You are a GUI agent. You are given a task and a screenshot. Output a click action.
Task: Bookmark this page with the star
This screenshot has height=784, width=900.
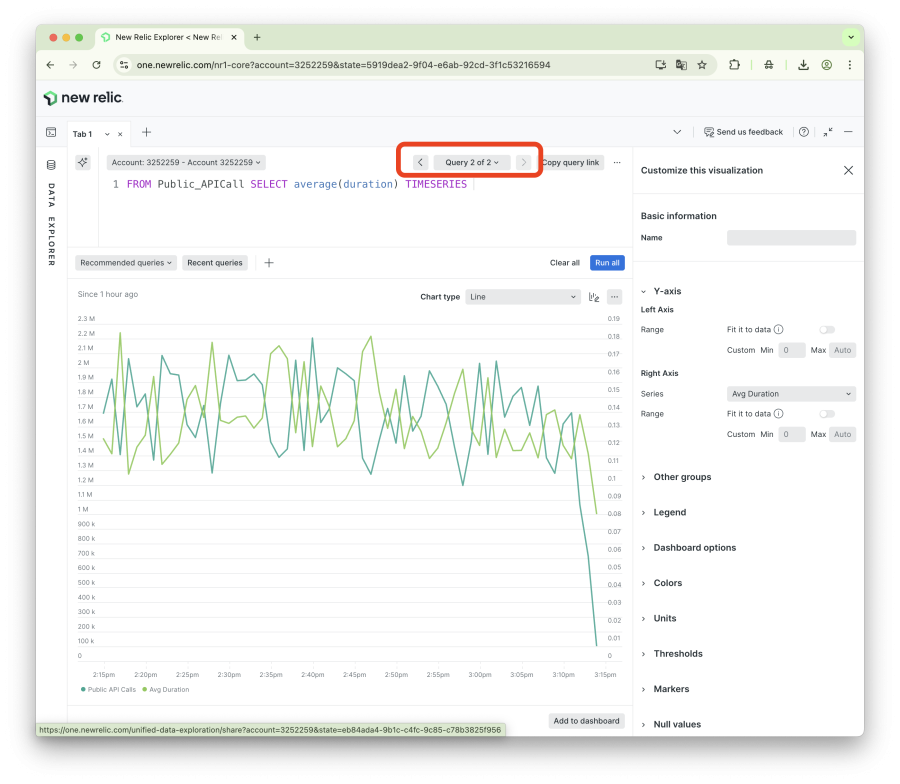point(702,65)
